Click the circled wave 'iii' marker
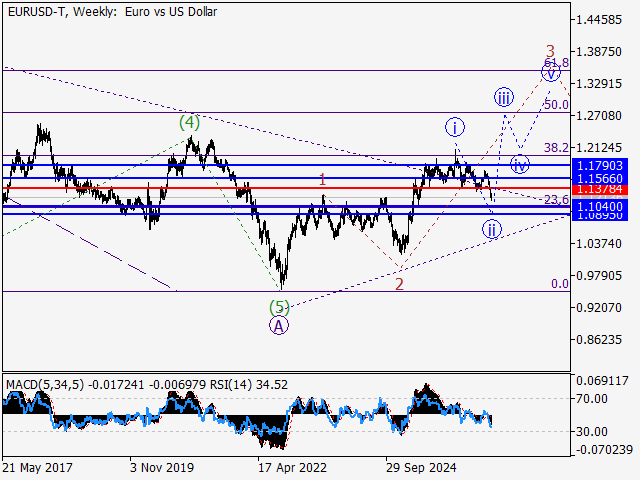 tap(504, 97)
